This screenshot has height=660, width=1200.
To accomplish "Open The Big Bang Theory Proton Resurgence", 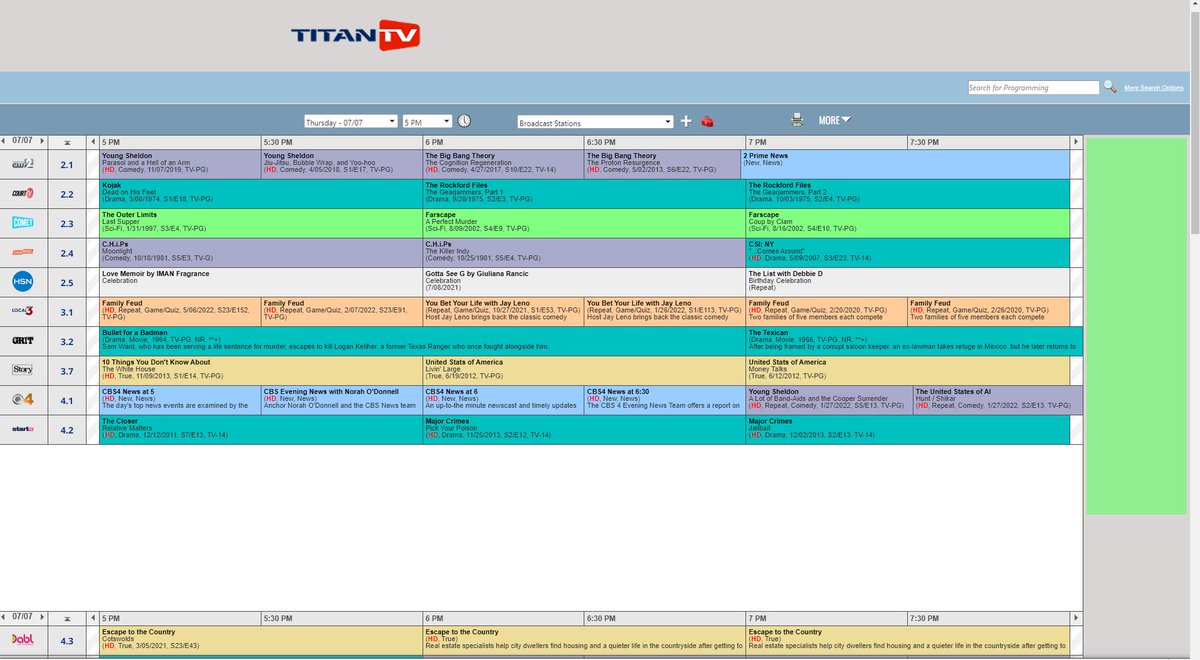I will (x=664, y=164).
